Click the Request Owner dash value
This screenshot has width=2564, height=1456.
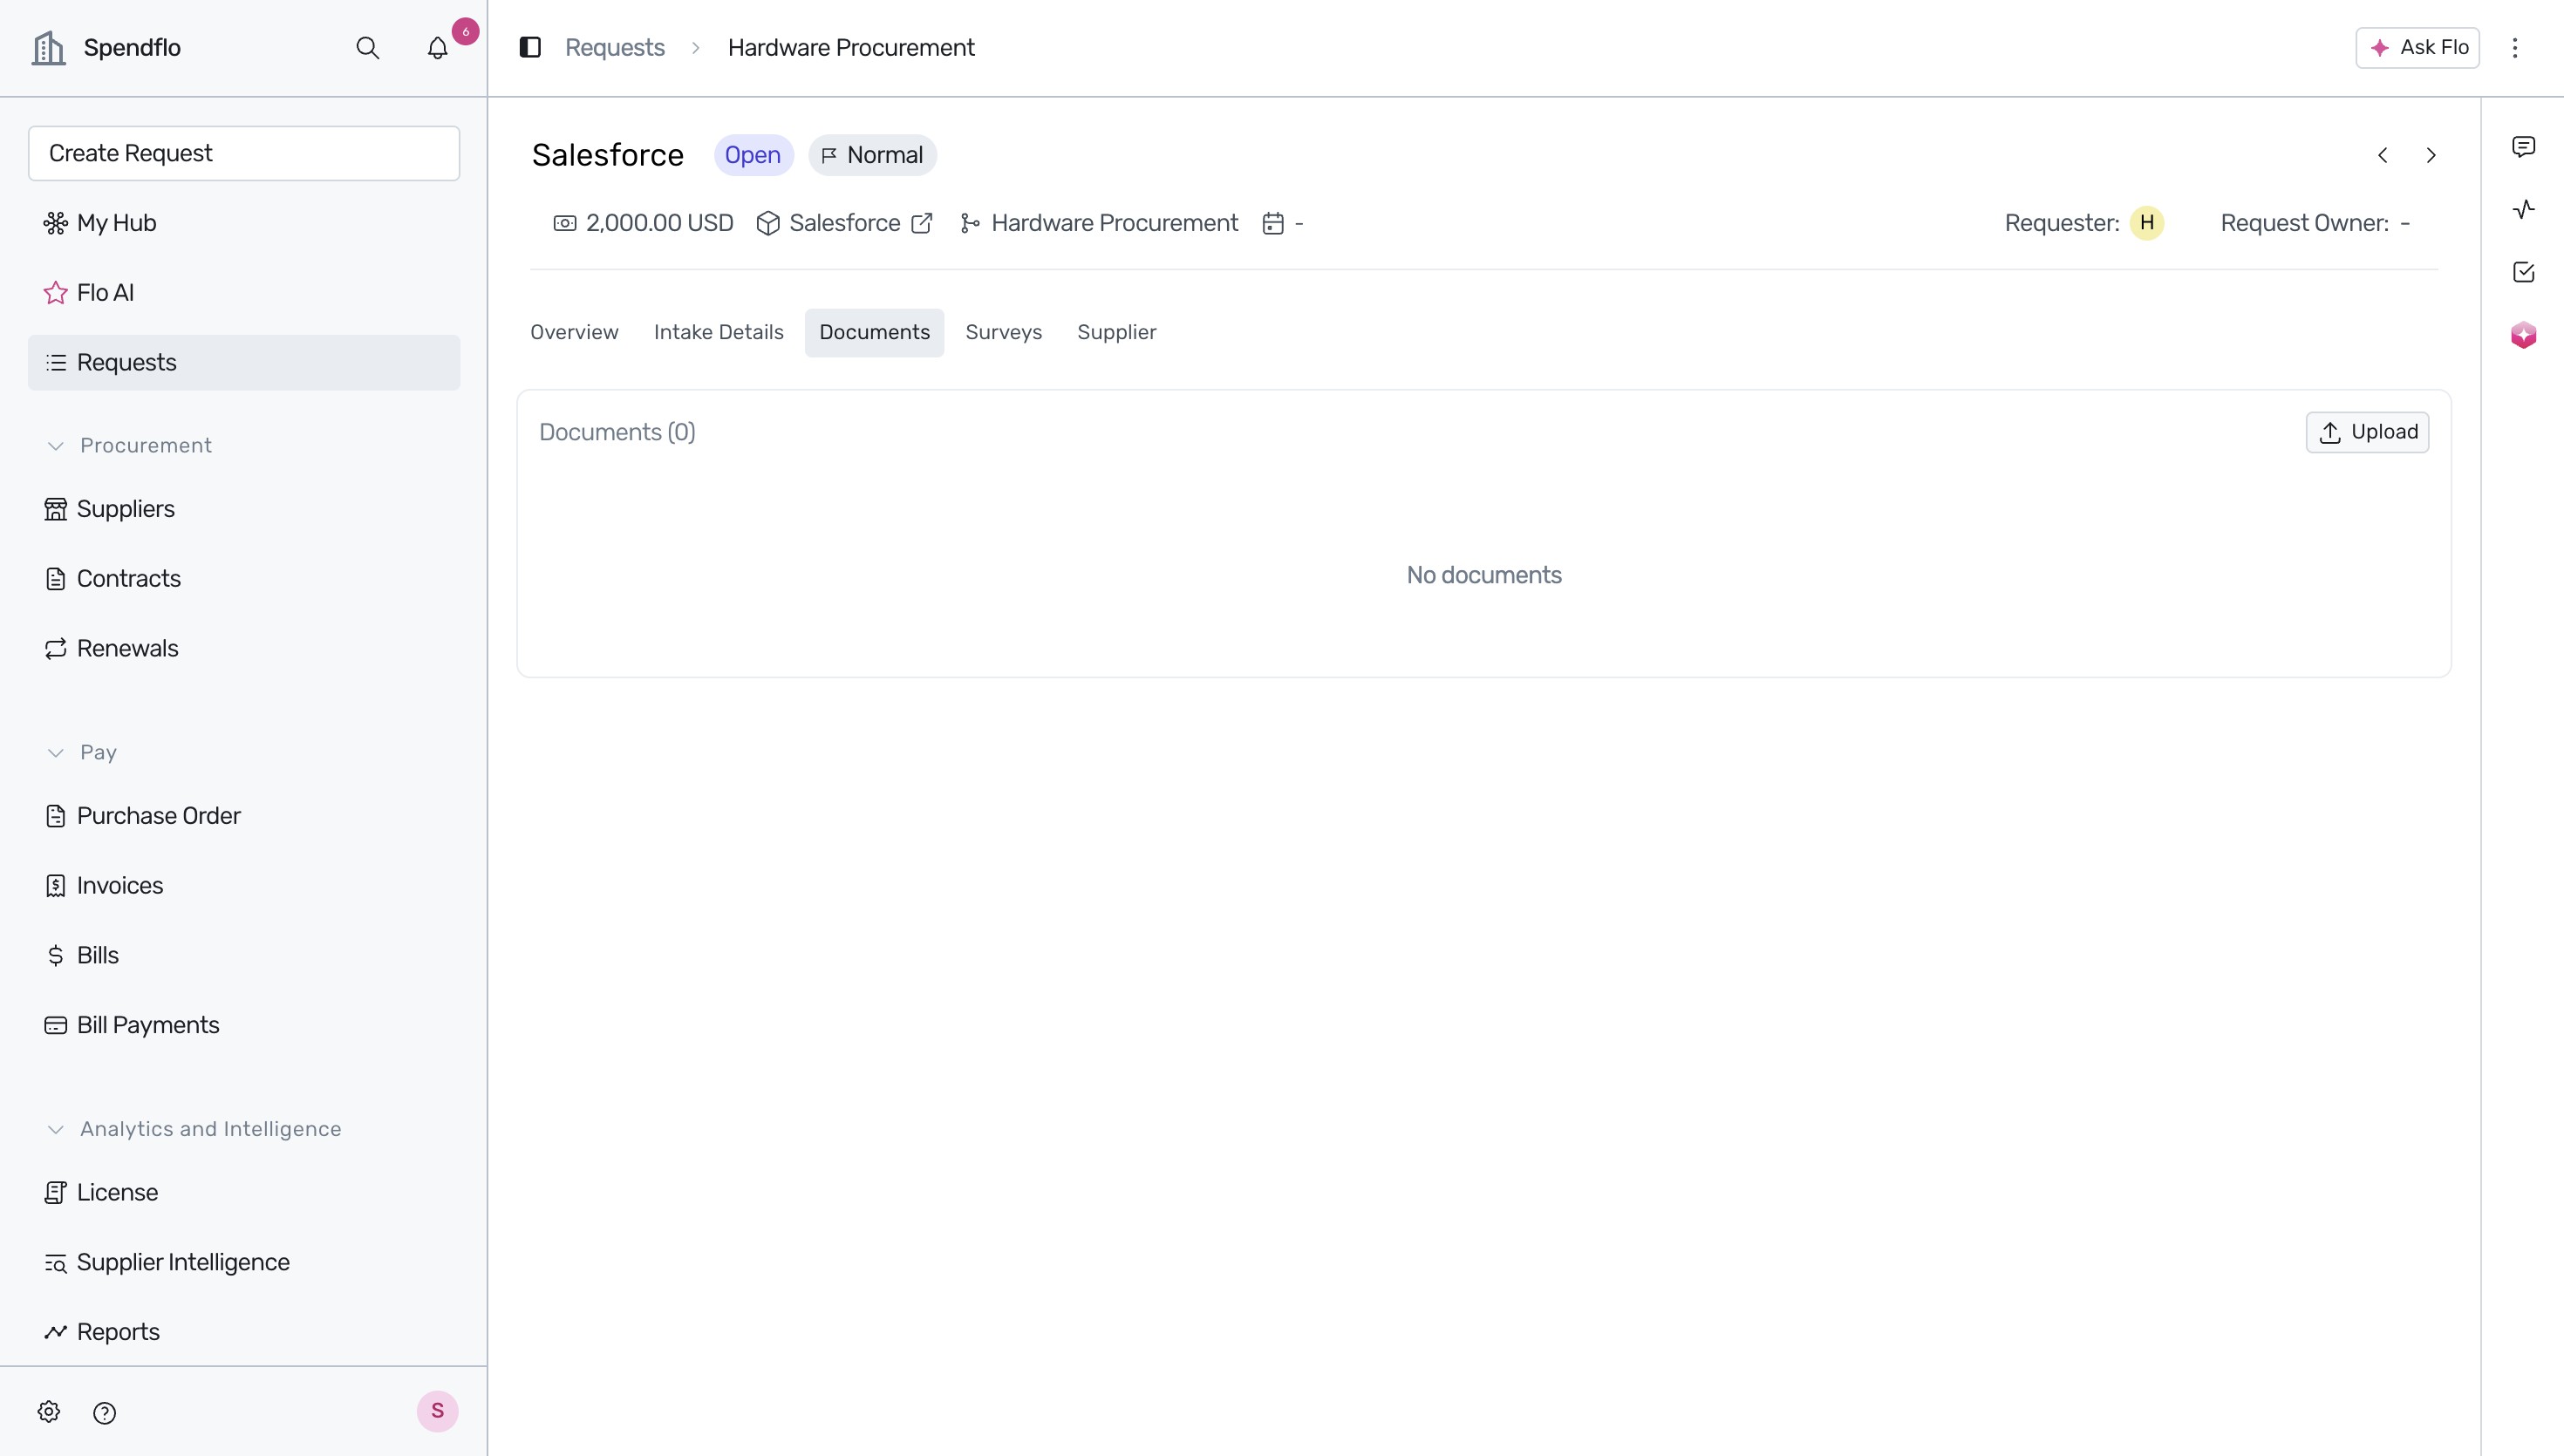(2405, 224)
